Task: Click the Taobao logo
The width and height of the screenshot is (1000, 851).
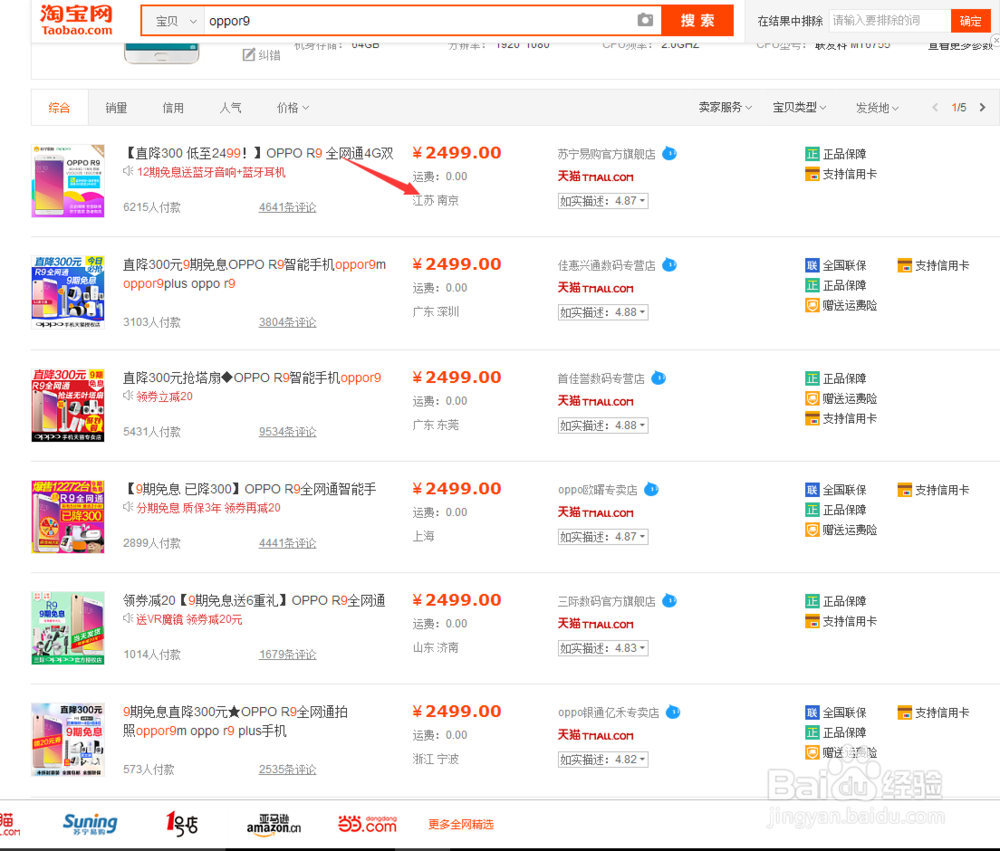Action: (x=76, y=20)
